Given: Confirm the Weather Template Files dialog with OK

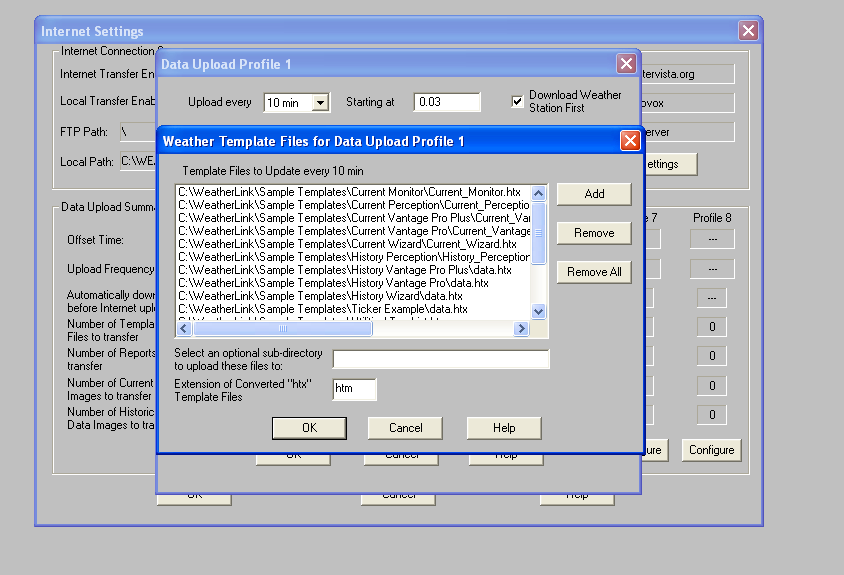Looking at the screenshot, I should click(x=309, y=428).
